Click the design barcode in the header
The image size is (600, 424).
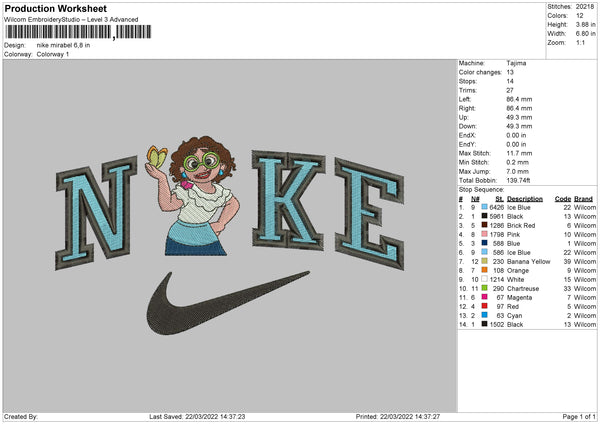tap(78, 32)
